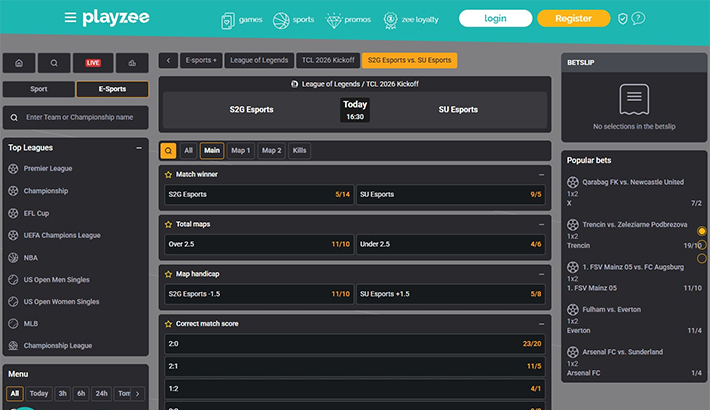Image resolution: width=710 pixels, height=410 pixels.
Task: Click the Qarabag vs Newcastle ball icon
Action: coord(573,182)
